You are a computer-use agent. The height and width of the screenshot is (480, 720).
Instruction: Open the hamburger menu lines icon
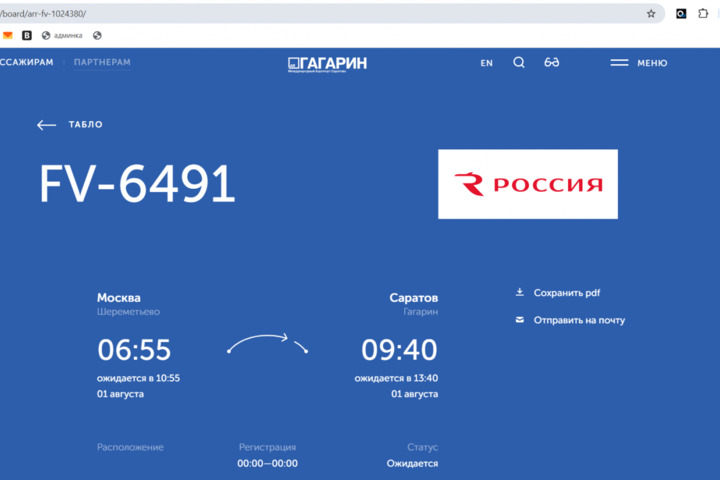click(x=619, y=62)
